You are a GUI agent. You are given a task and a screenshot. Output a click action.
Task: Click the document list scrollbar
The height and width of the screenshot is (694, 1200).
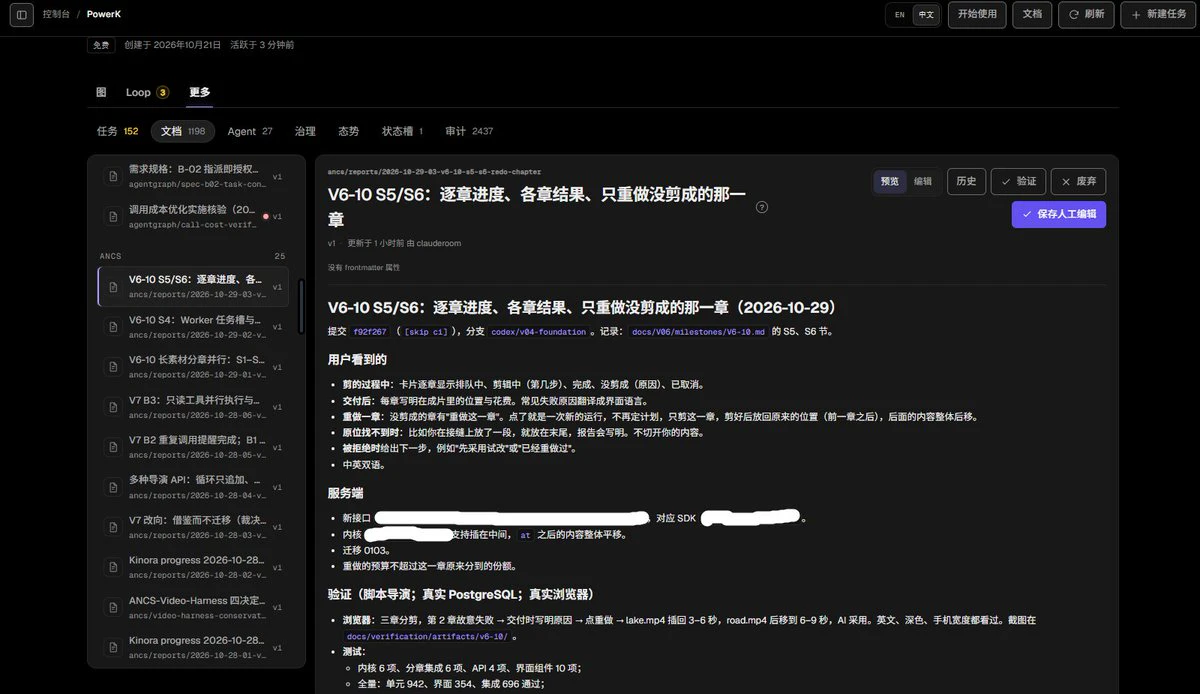(301, 305)
